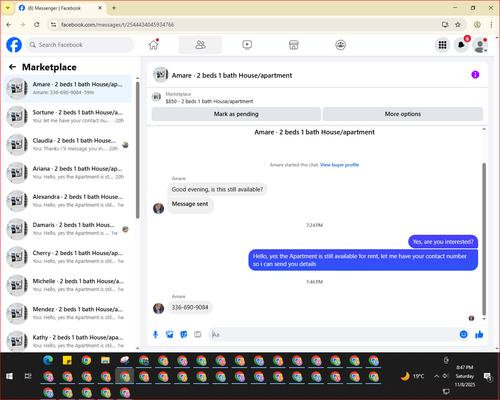Click the $850 listing thumbnail
Screen dimensions: 500x400
(x=156, y=97)
